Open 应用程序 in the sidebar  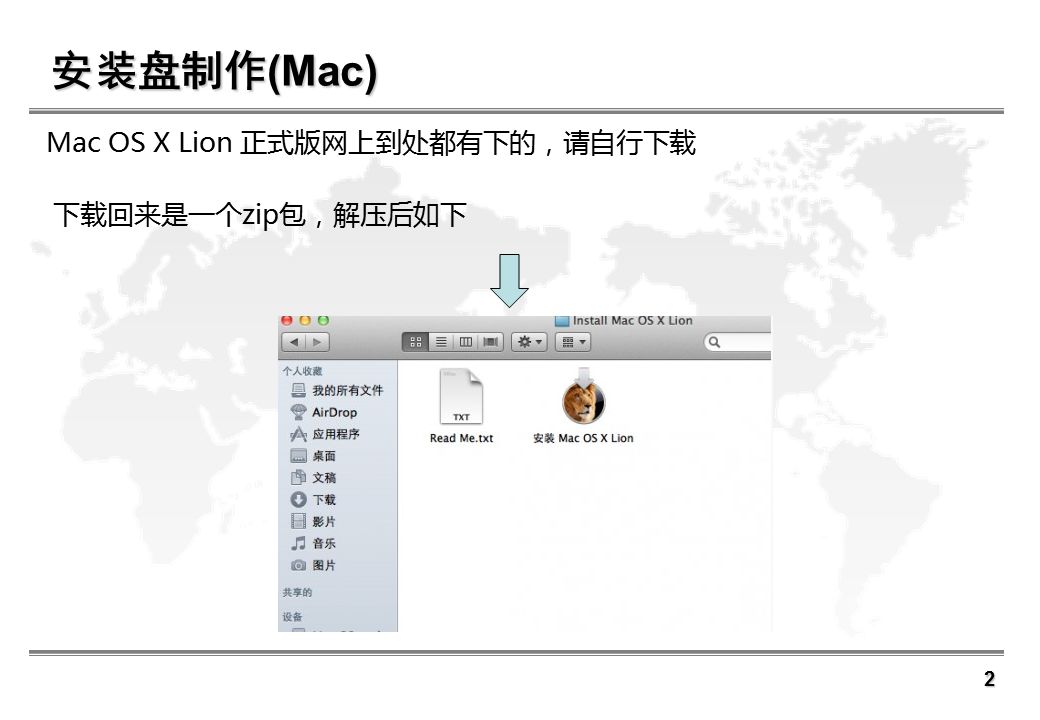[x=325, y=434]
